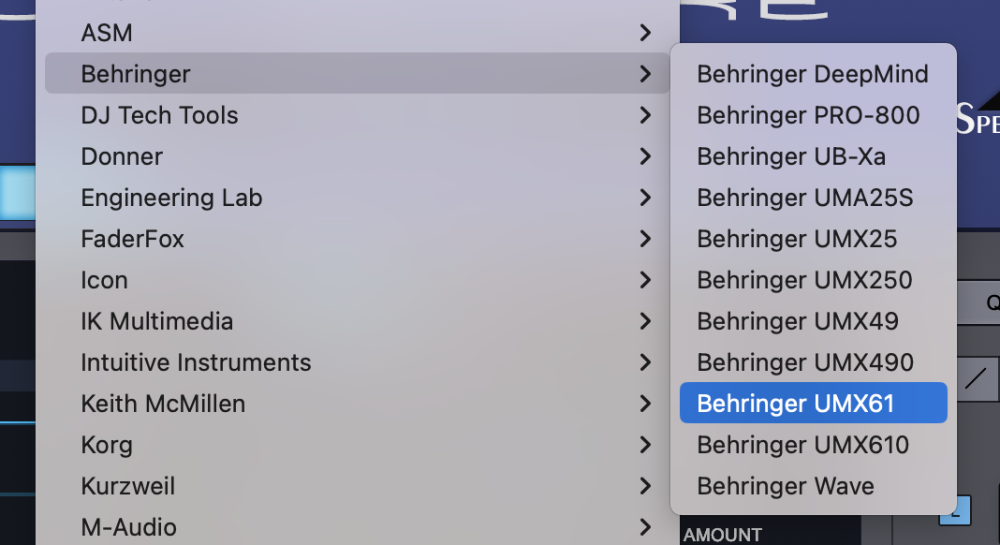
Task: Click the diagonal line icon button
Action: click(977, 379)
